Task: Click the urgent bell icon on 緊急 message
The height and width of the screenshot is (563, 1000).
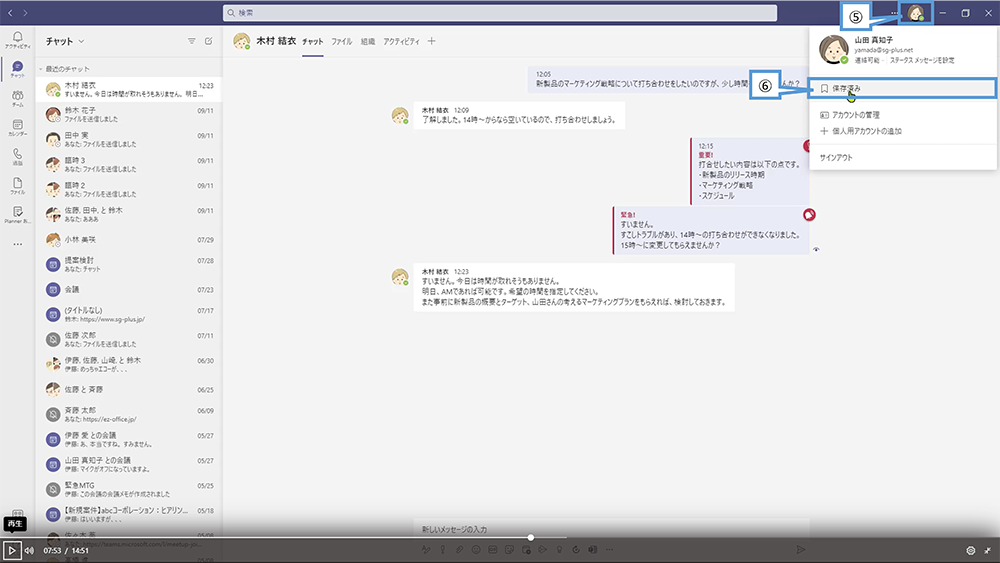Action: click(x=809, y=215)
